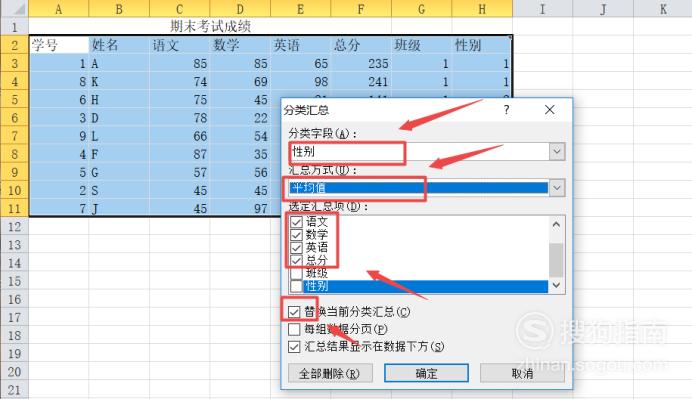Uncheck the 总分 summary item

296,260
